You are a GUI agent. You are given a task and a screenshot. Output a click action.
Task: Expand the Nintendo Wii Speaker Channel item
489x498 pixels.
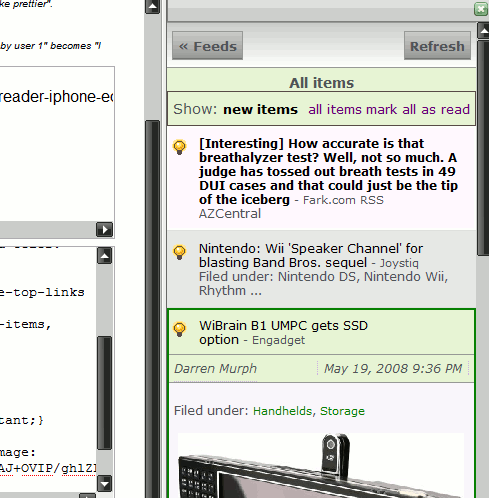(x=311, y=255)
